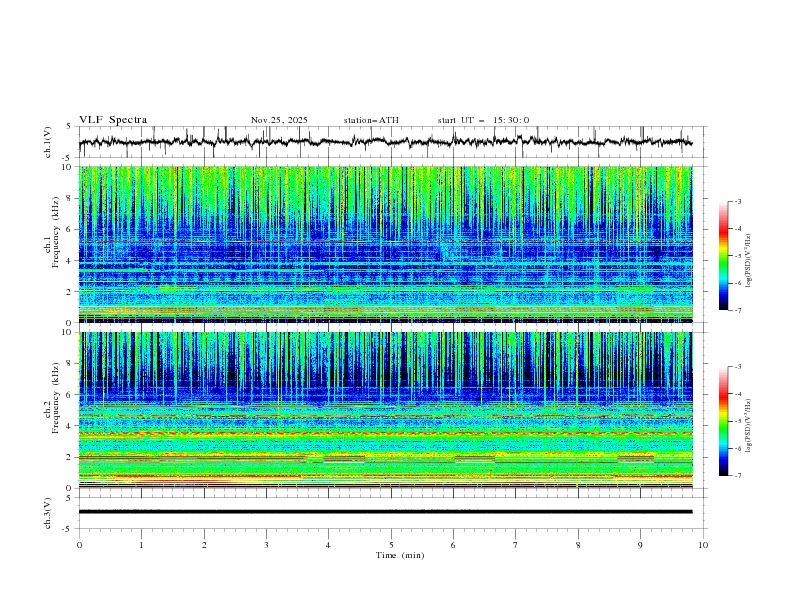Click the time axis tick label '1'
The image size is (792, 612).
coord(141,545)
